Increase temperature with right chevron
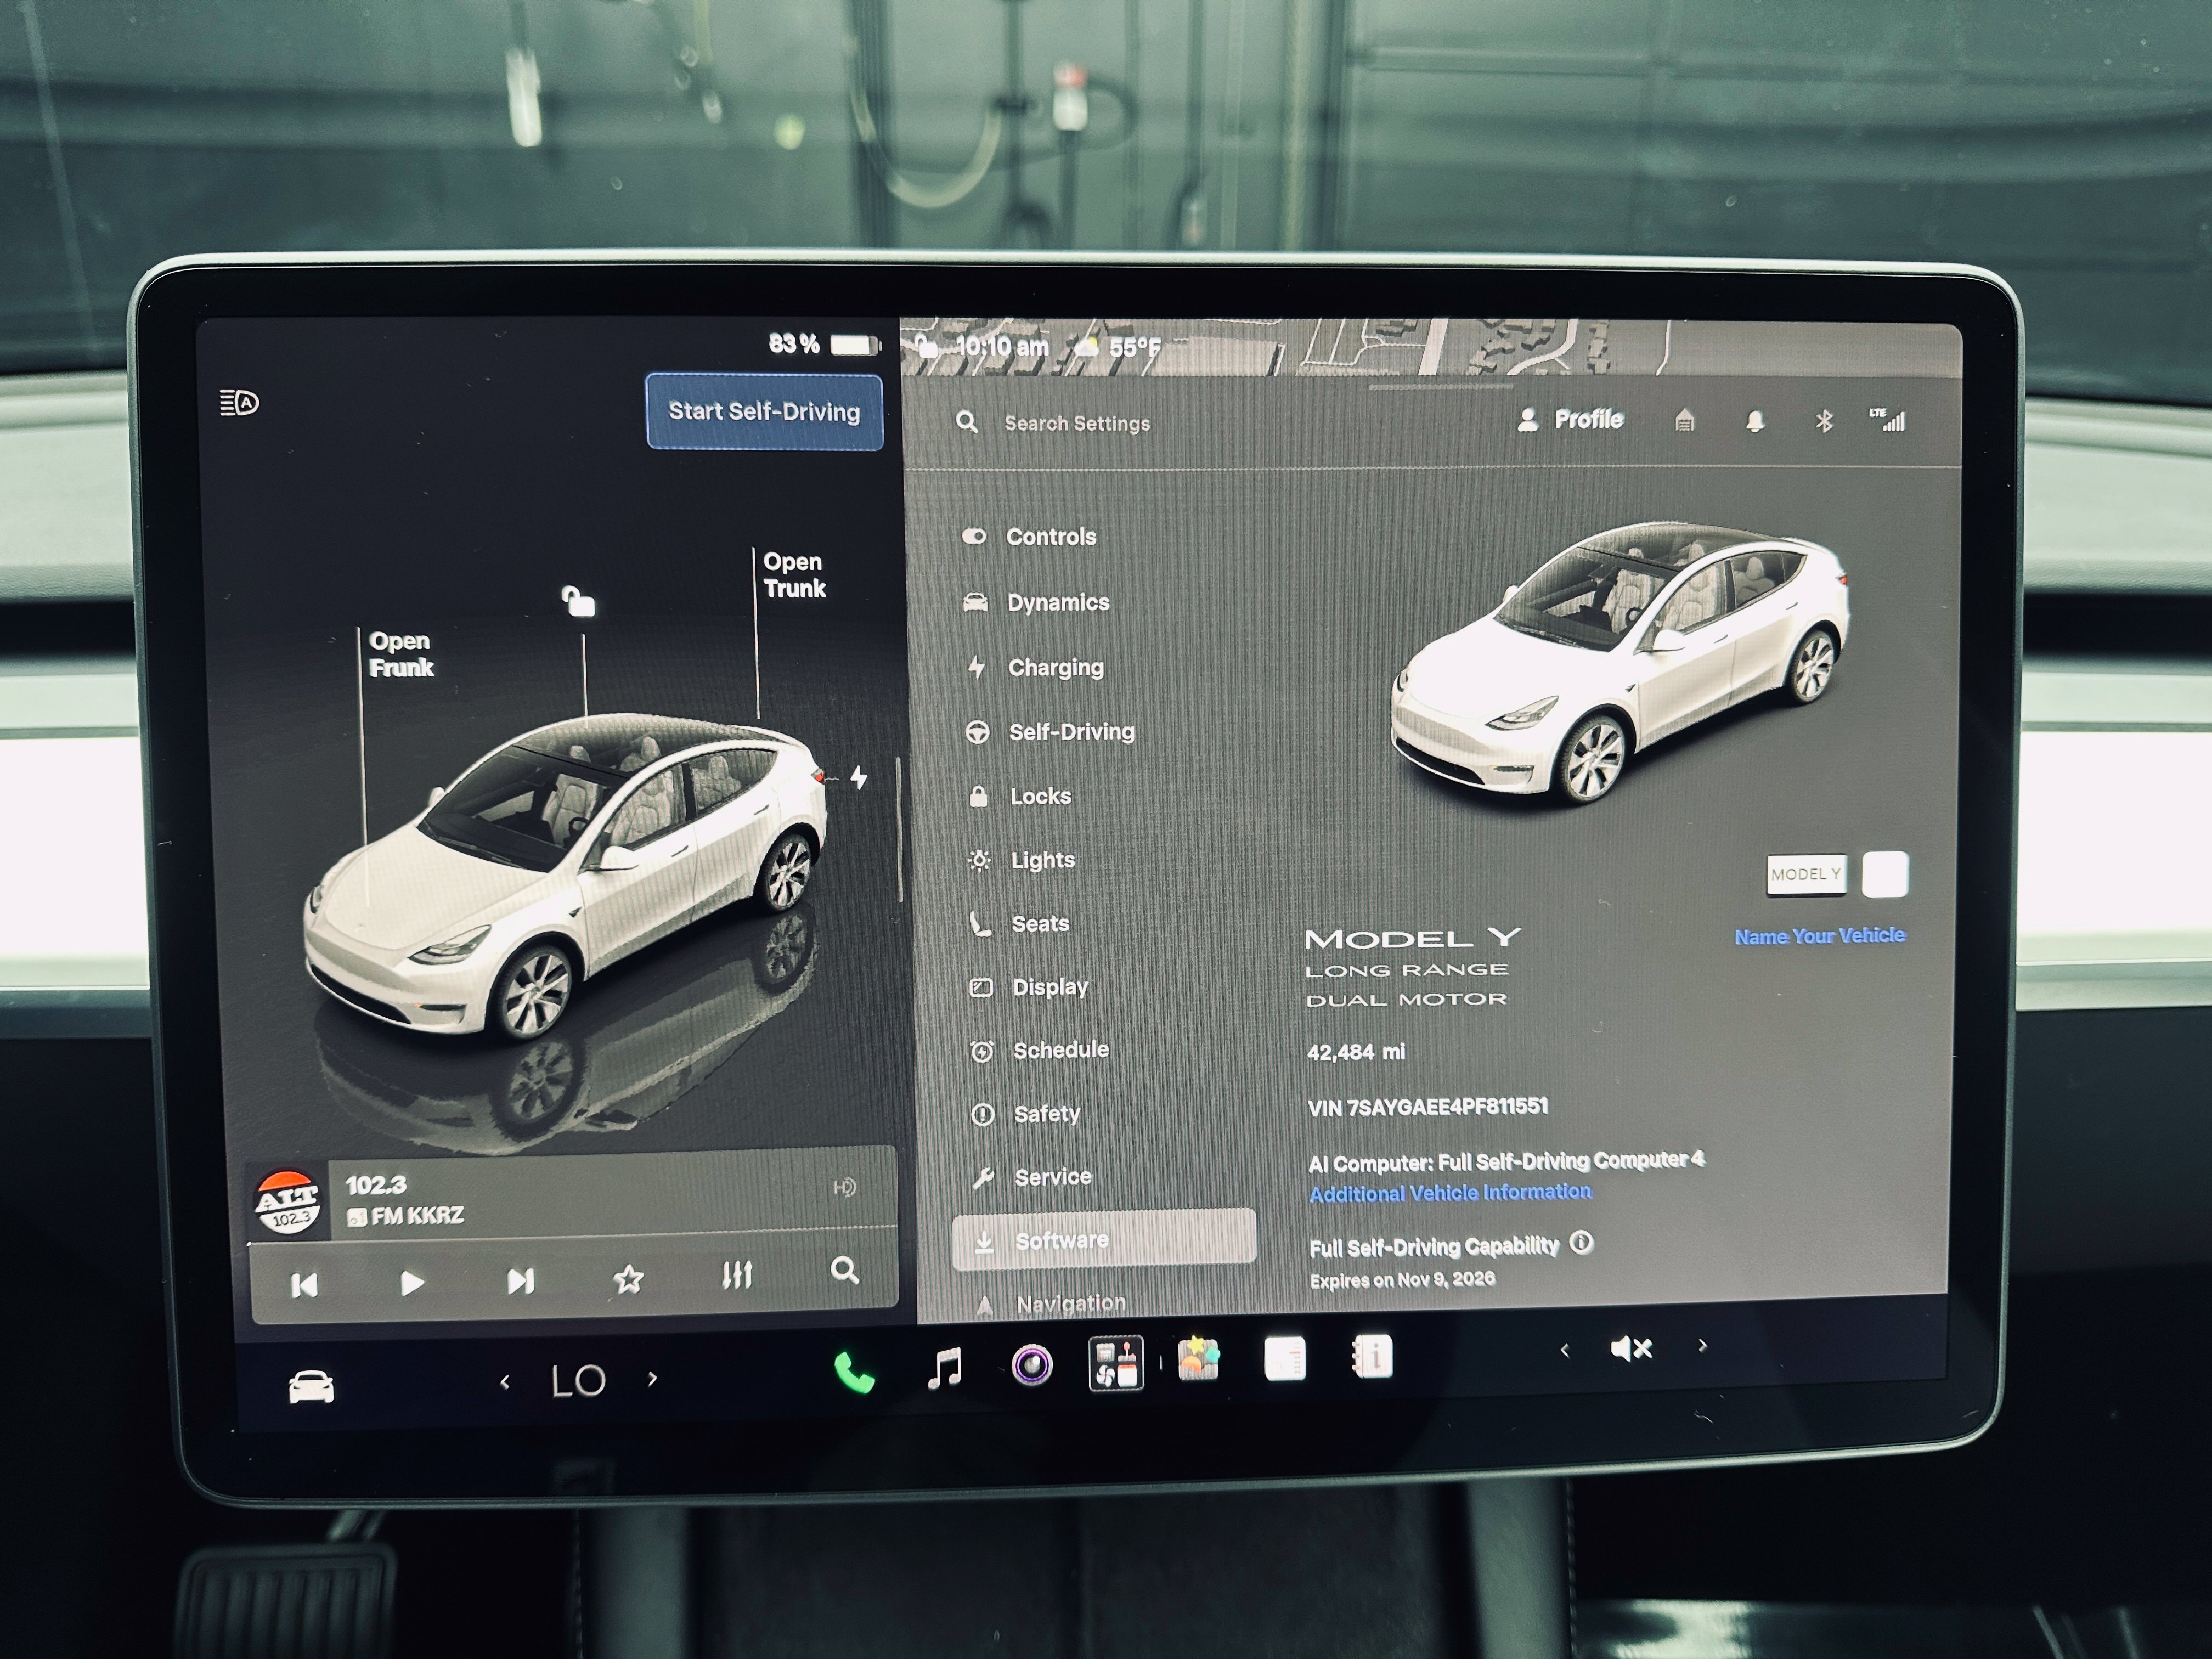Screen dimensions: 2212x1659 click(x=652, y=1379)
